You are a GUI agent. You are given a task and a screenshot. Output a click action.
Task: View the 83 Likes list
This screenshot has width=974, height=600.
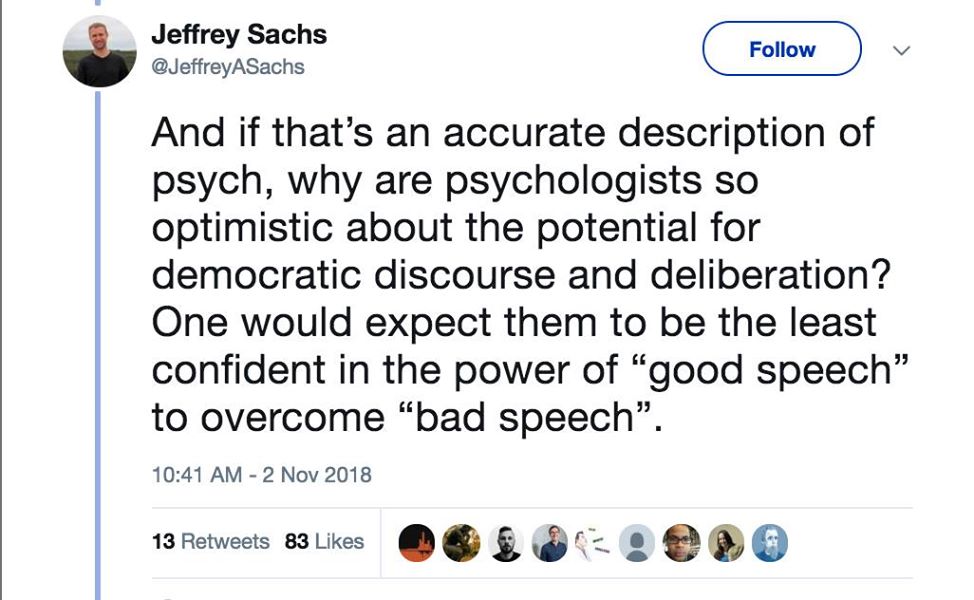click(324, 541)
